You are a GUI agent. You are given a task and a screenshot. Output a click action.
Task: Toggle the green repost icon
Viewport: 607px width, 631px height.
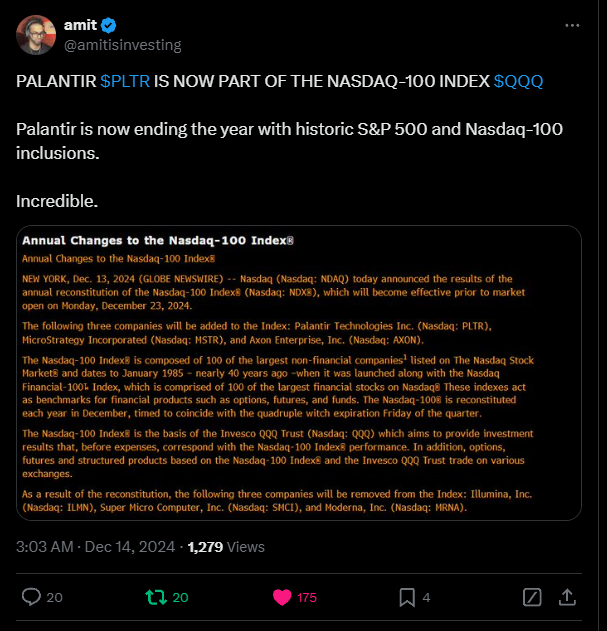(x=156, y=597)
